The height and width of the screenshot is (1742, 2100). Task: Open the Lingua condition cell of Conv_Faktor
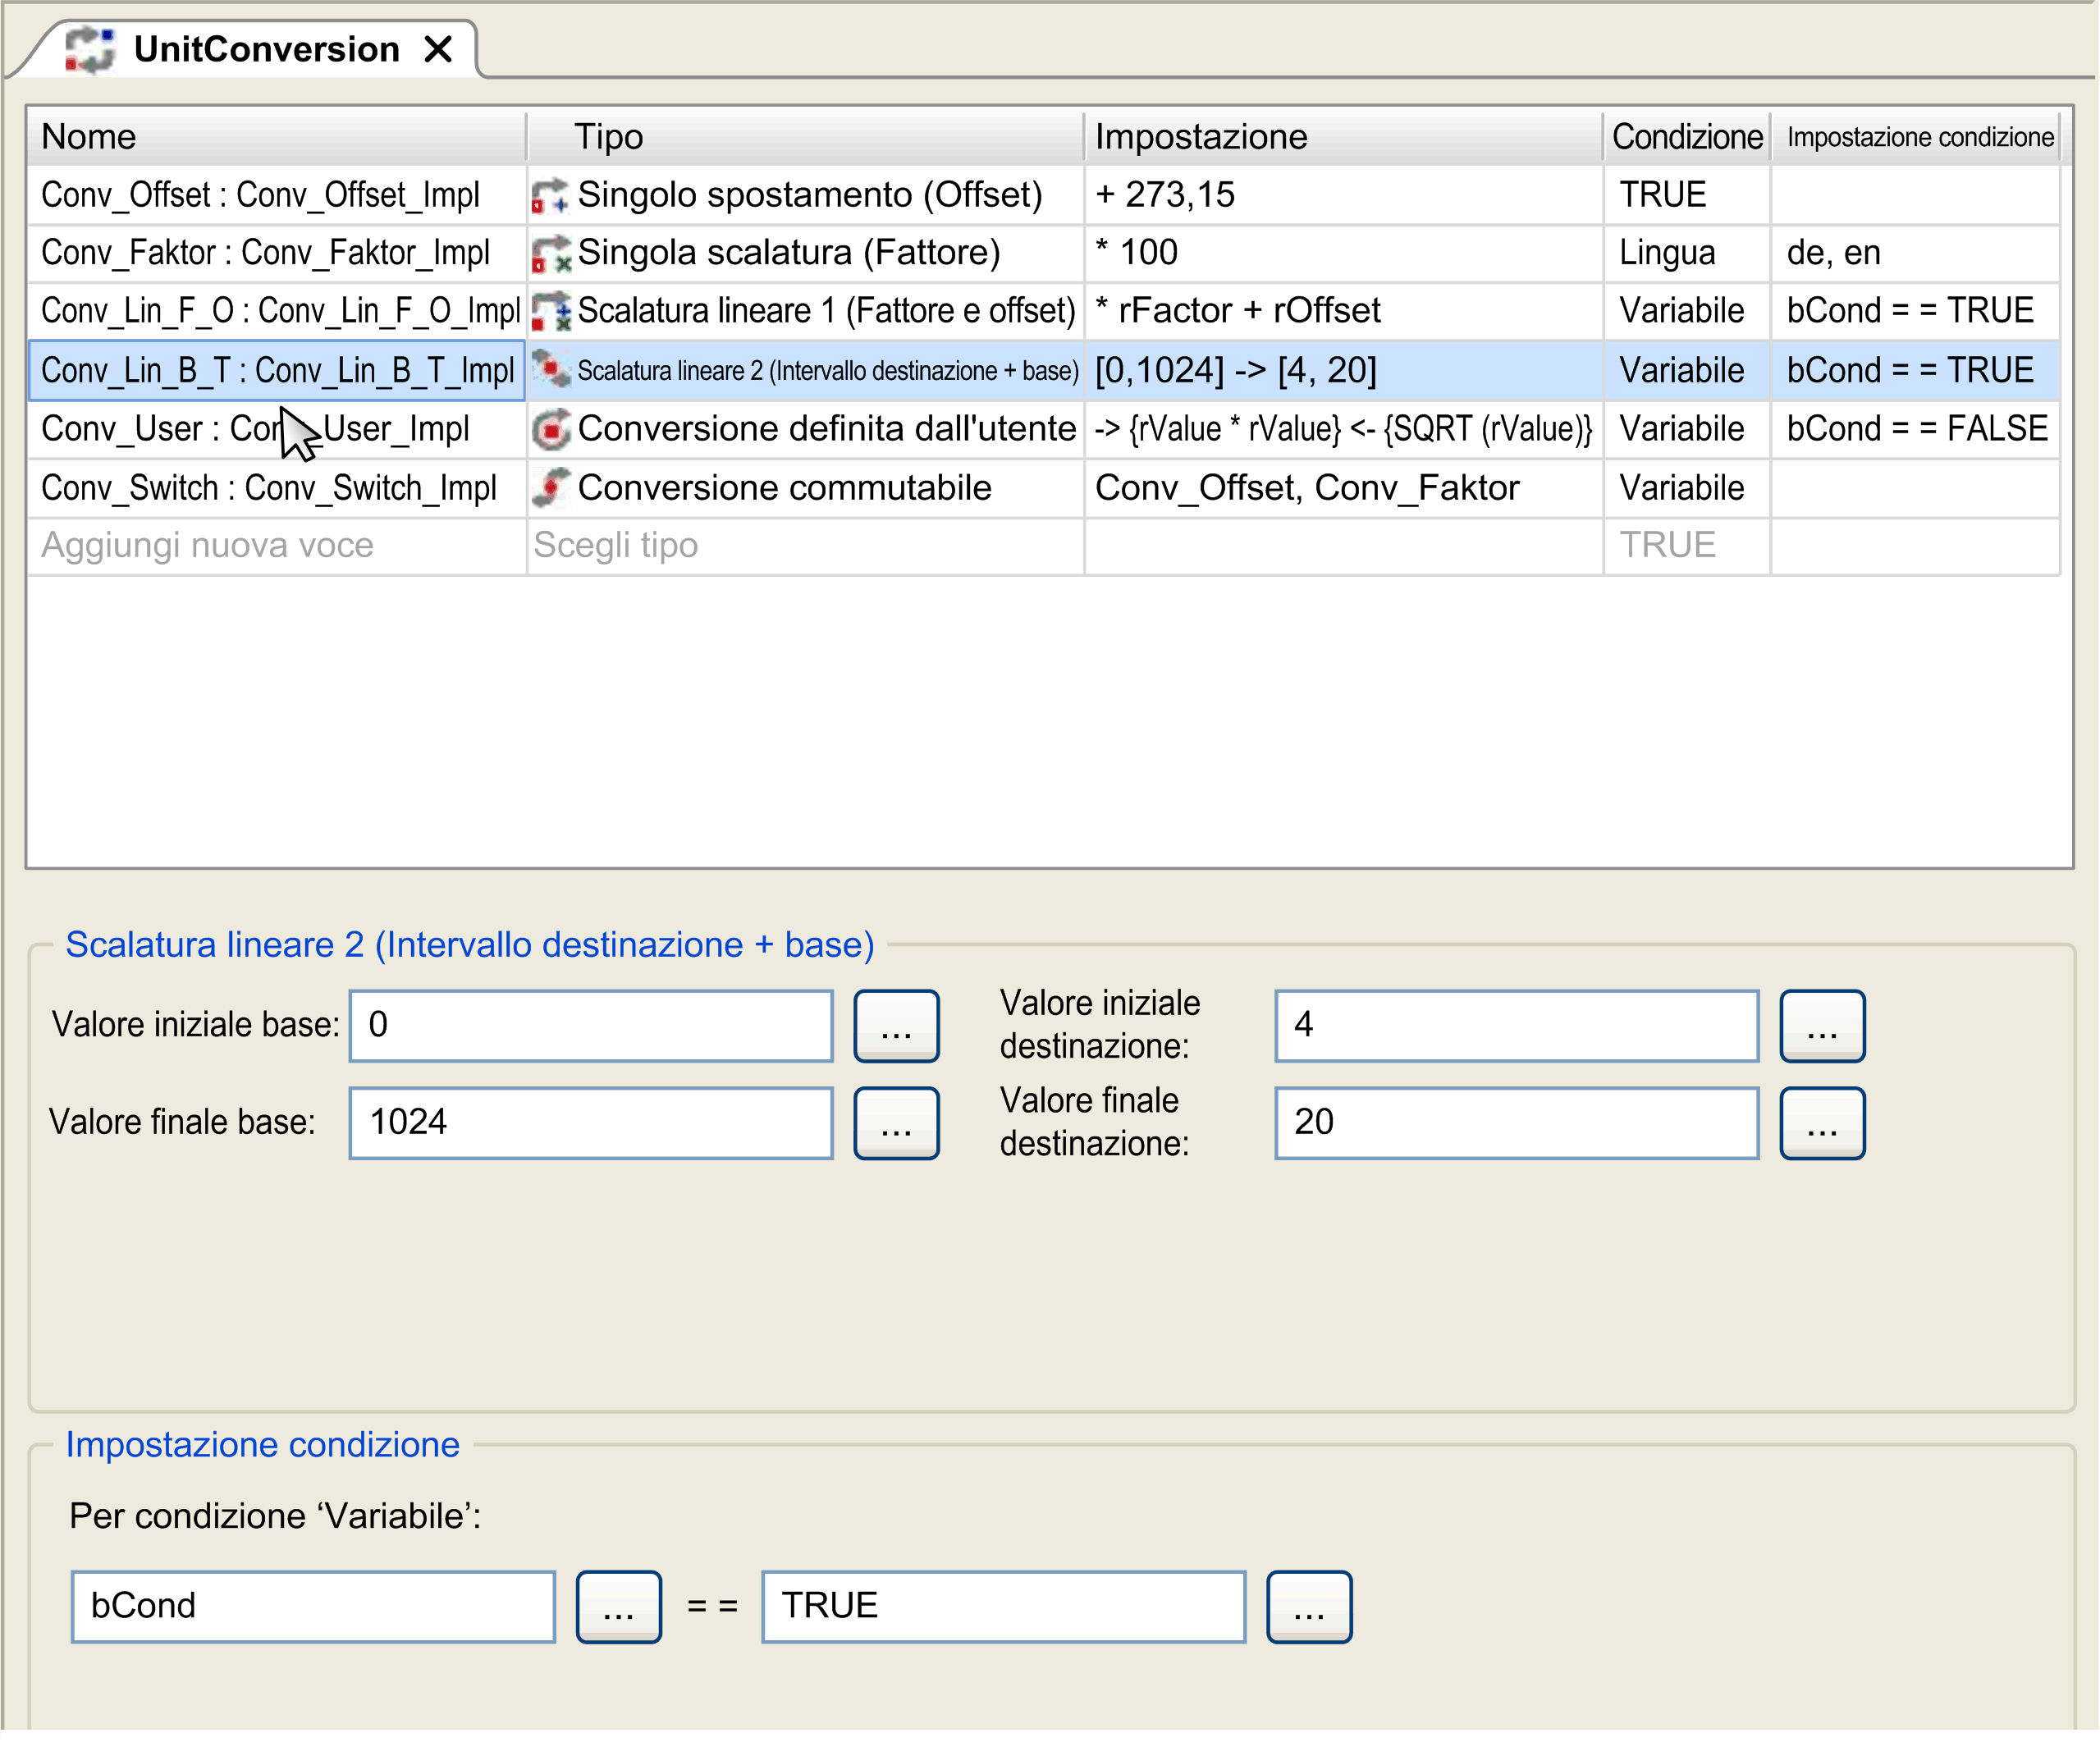[1687, 253]
